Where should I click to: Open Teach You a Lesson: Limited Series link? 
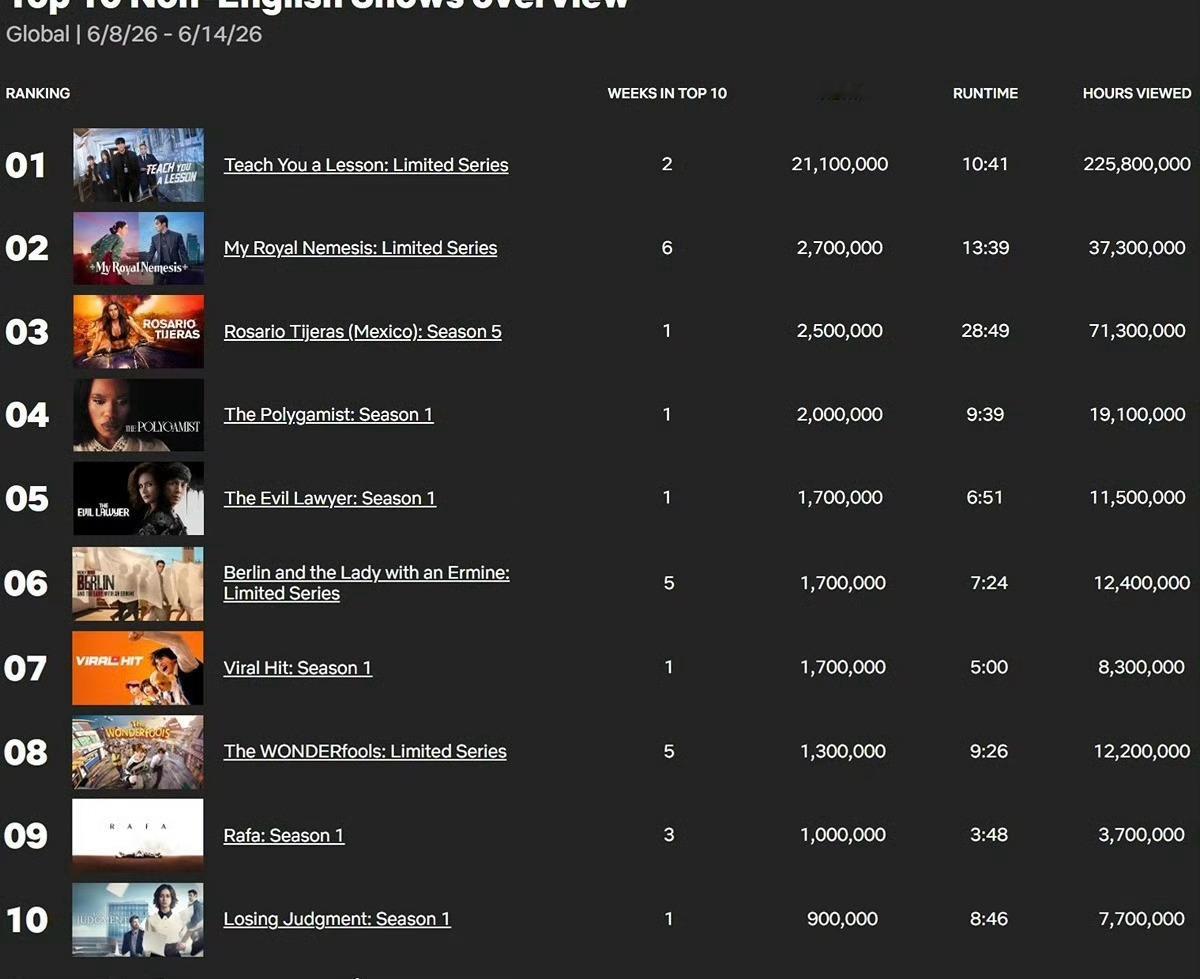pos(366,165)
